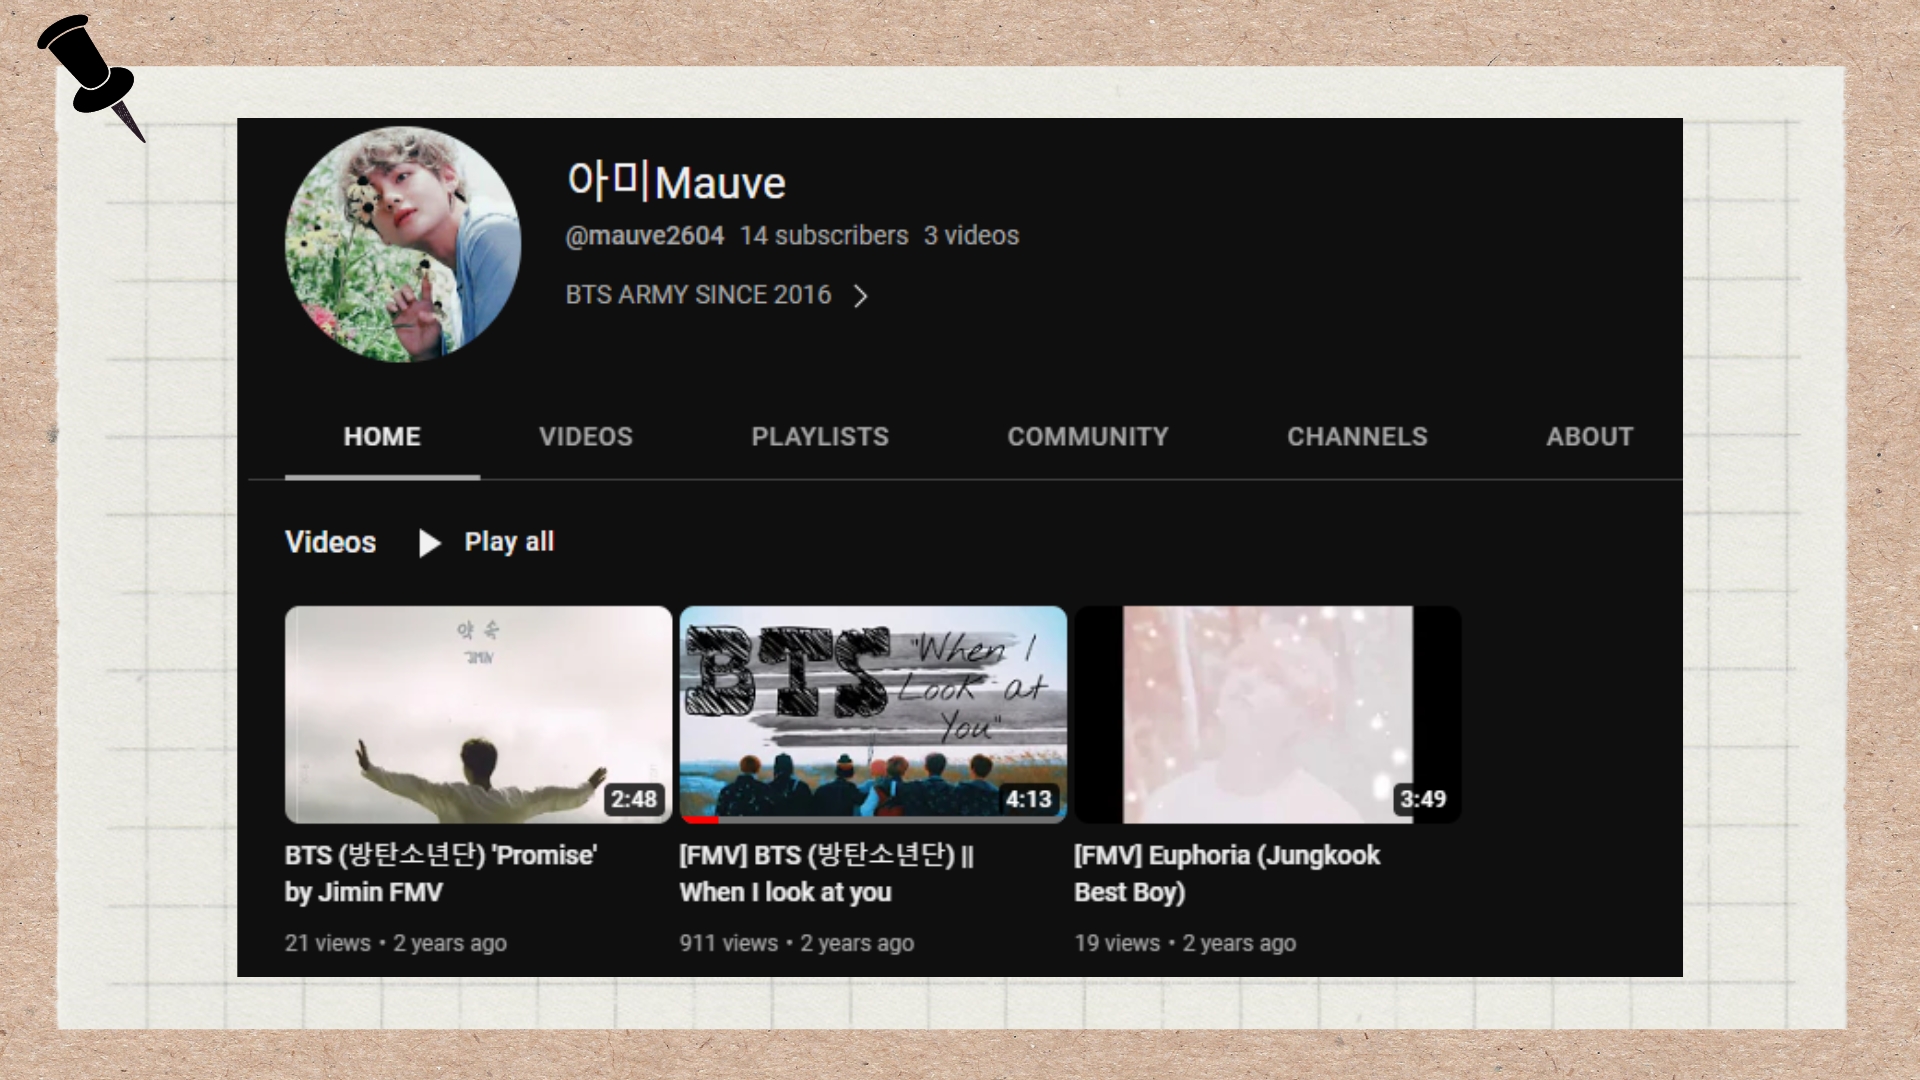1920x1080 pixels.
Task: Click the @mauve2604 handle
Action: pos(645,236)
